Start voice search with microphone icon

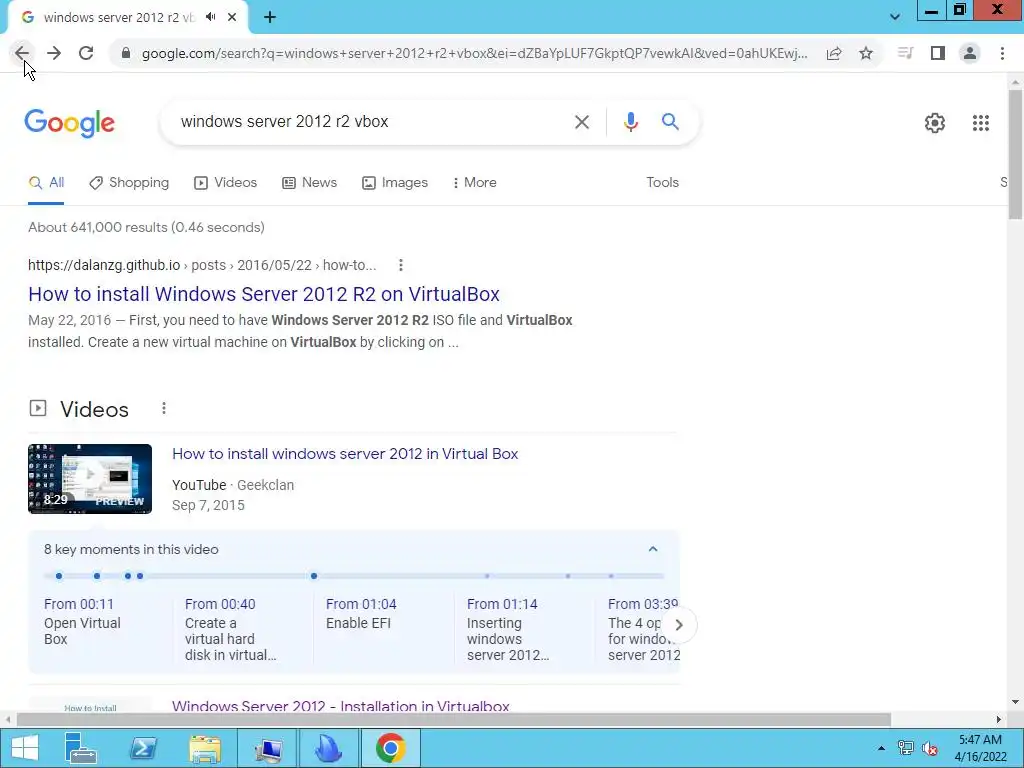[x=630, y=122]
